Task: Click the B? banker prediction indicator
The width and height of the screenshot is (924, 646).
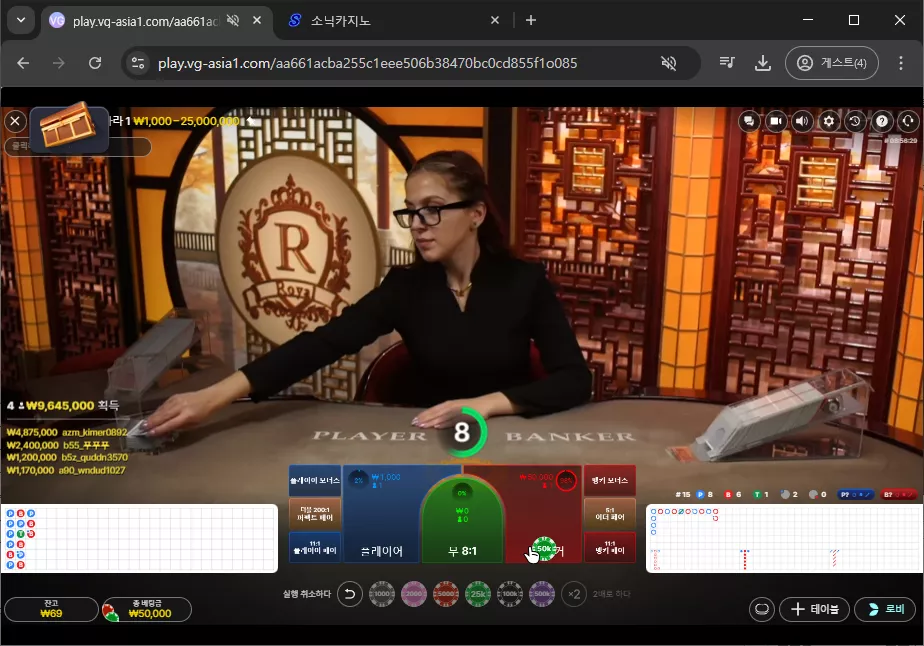Action: coord(899,495)
